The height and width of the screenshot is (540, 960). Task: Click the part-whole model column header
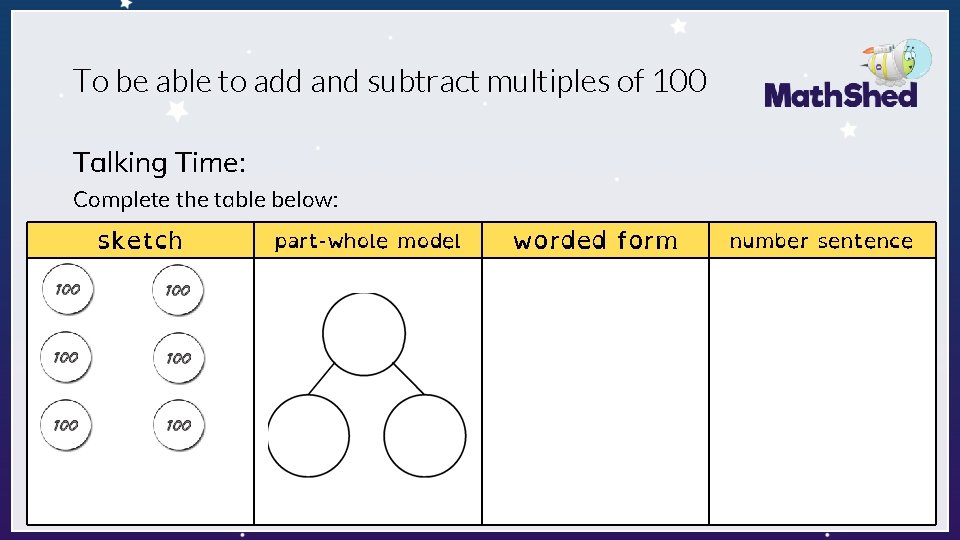(368, 240)
